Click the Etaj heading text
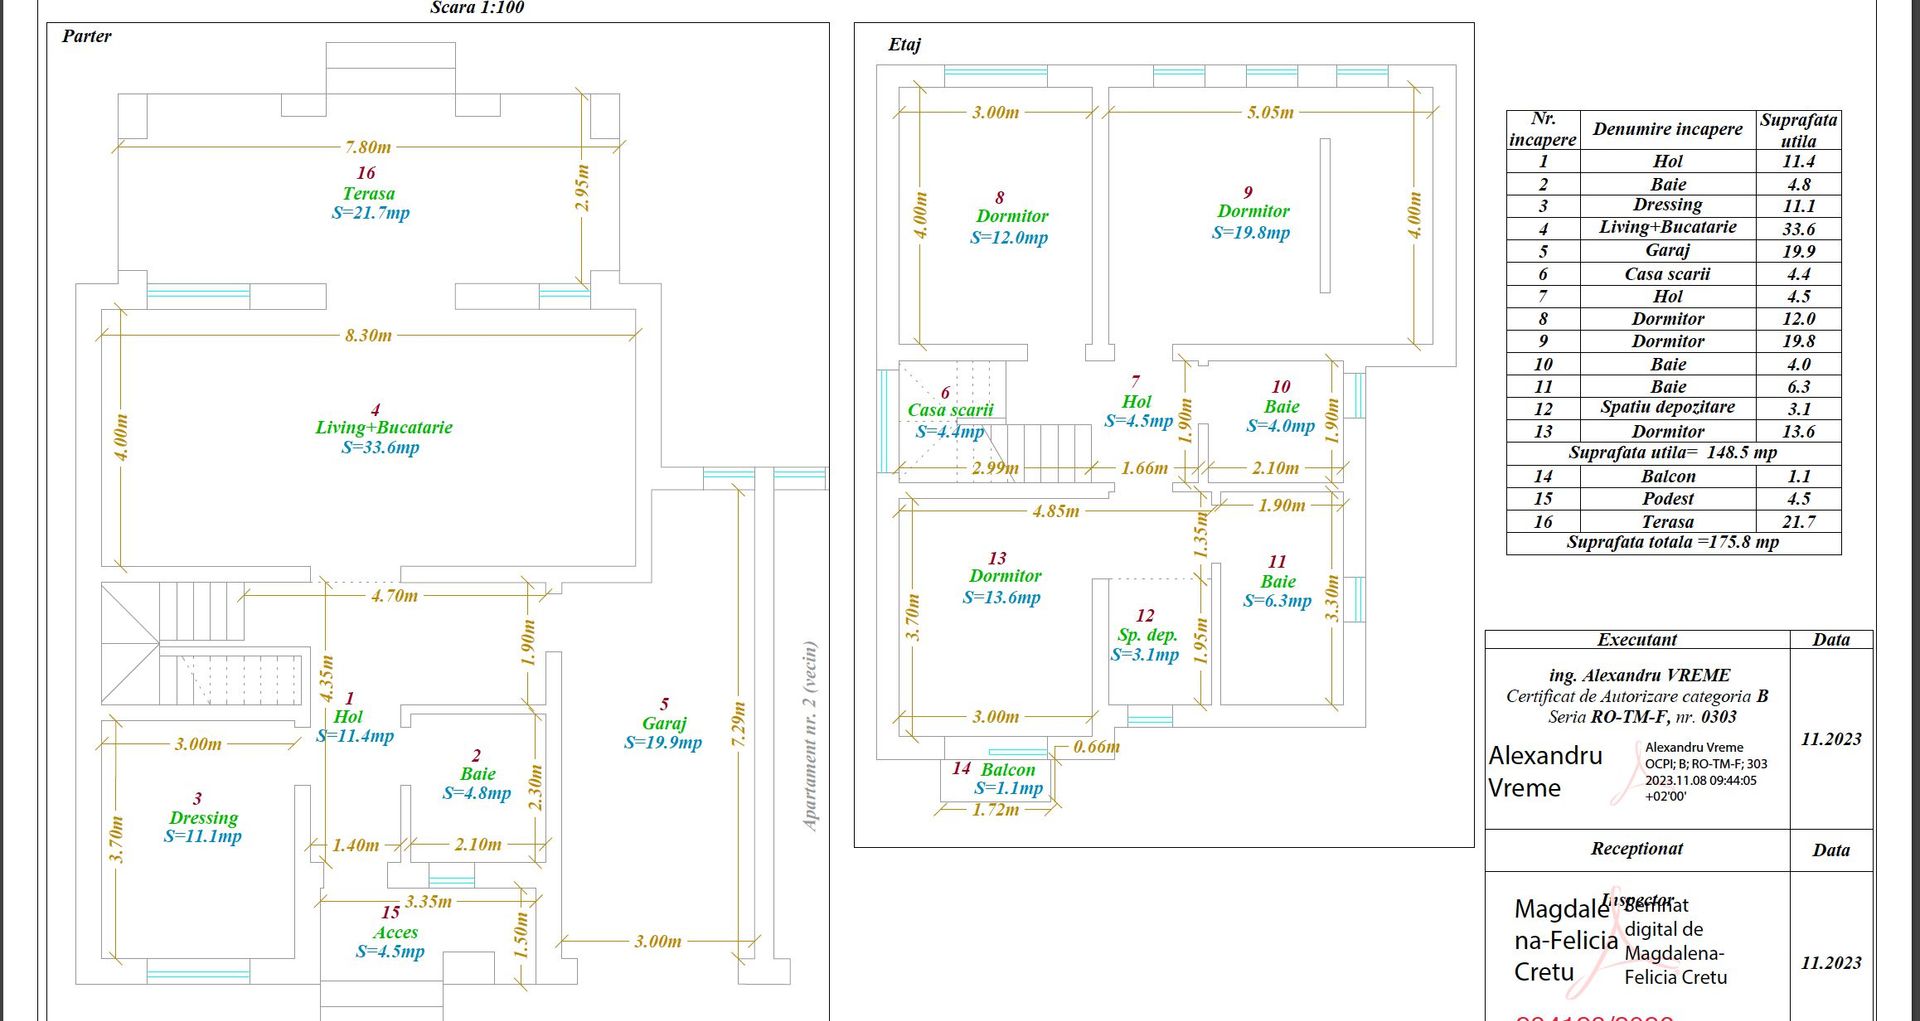Screen dimensions: 1920x1021 [x=904, y=45]
